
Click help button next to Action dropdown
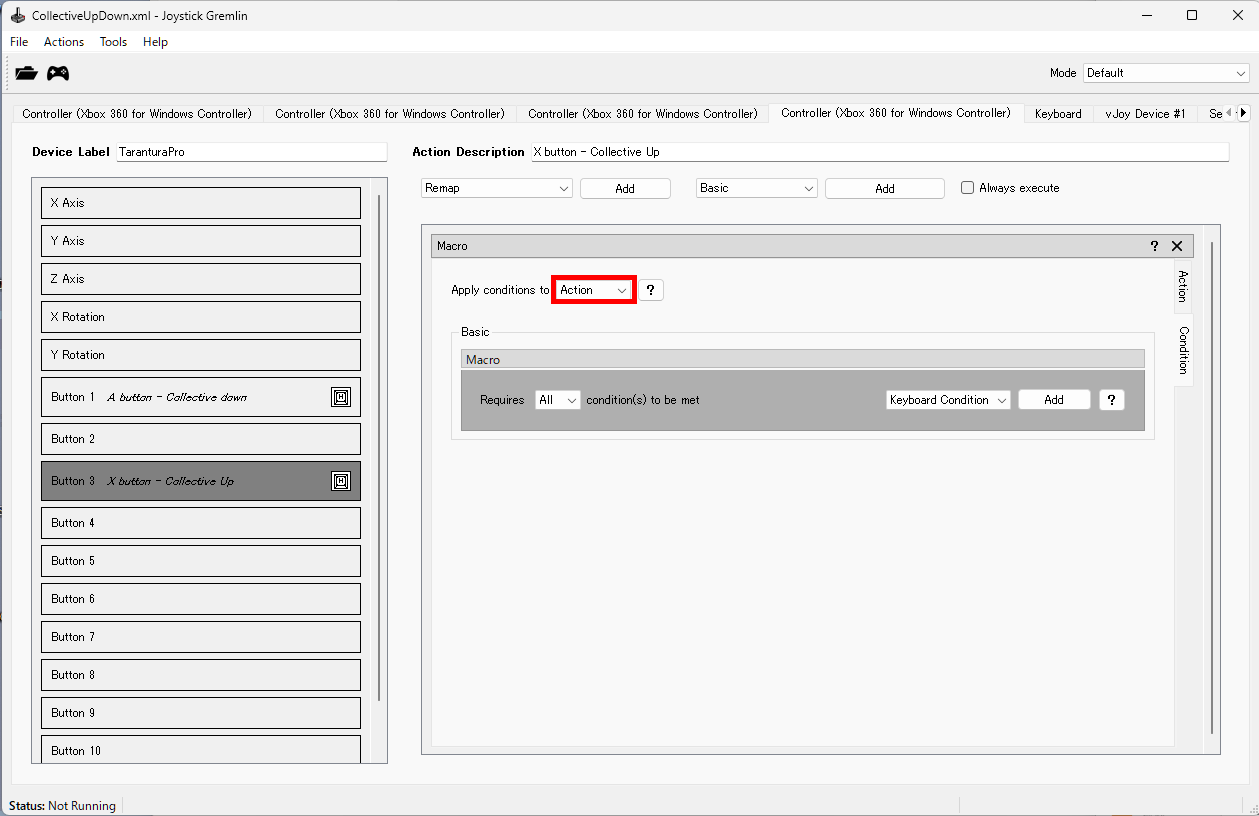[x=650, y=290]
